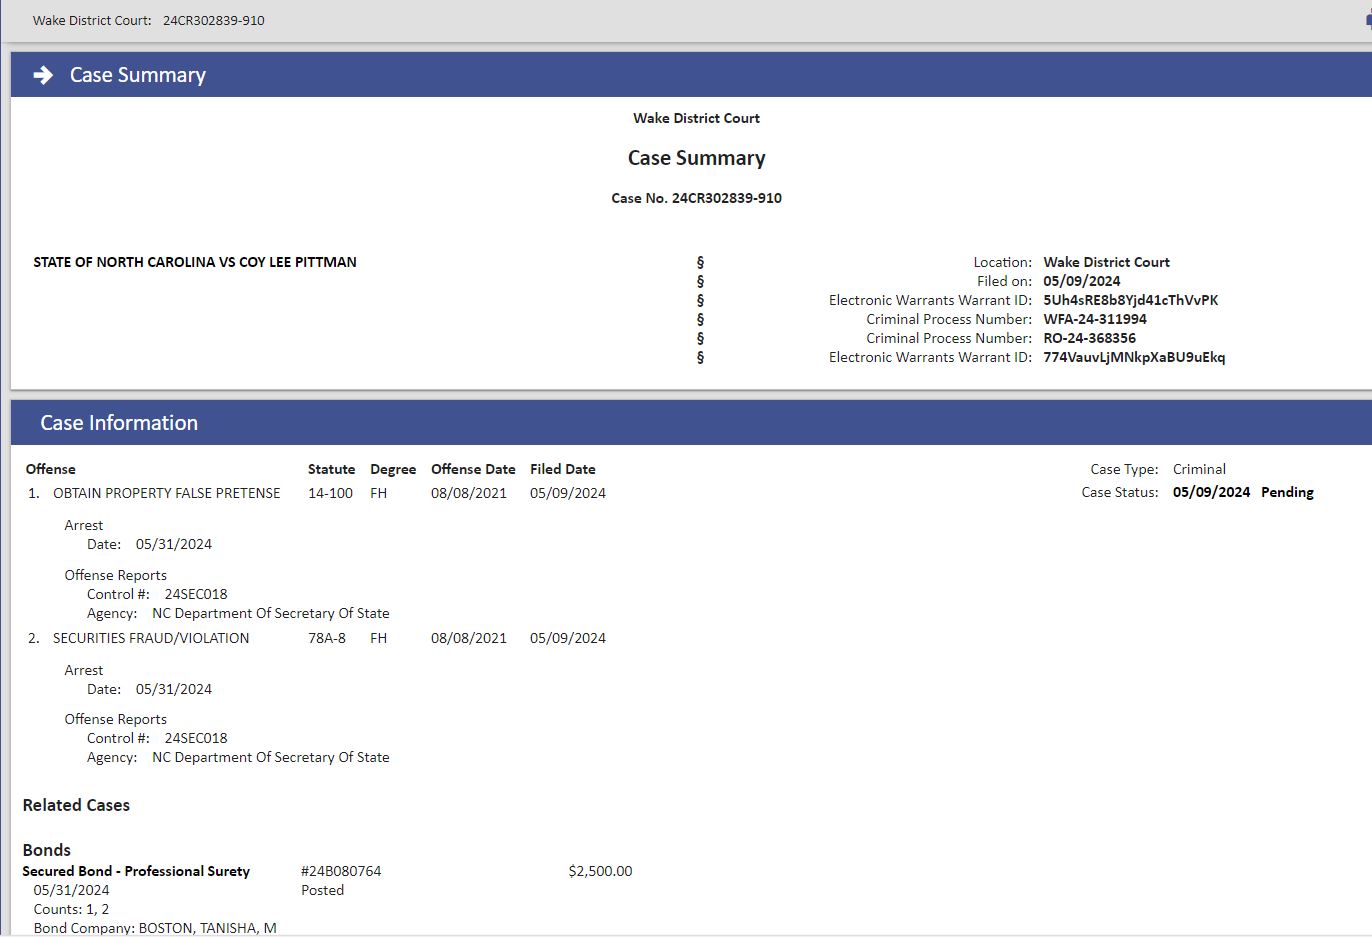Click the warrant ID 774VauvLjMNkpXaBU9uEkq

pyautogui.click(x=1134, y=357)
